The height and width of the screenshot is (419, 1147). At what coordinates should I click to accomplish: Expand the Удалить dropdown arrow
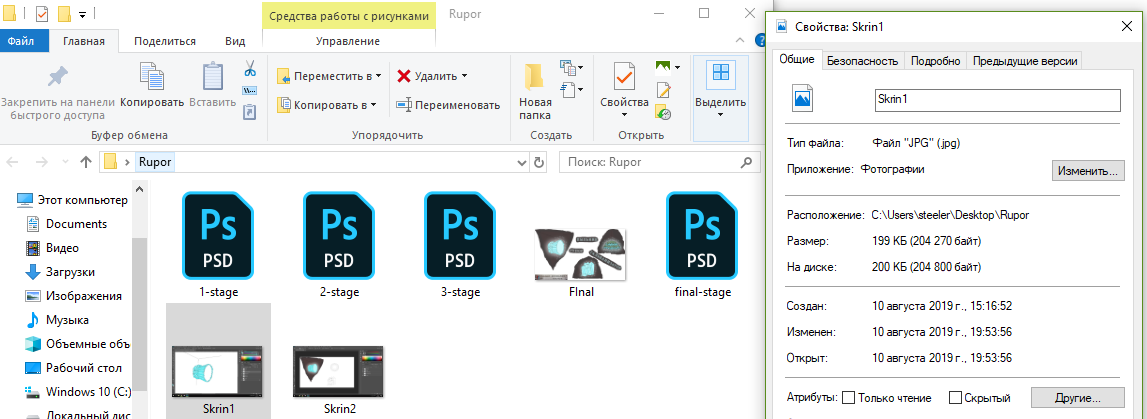point(464,76)
